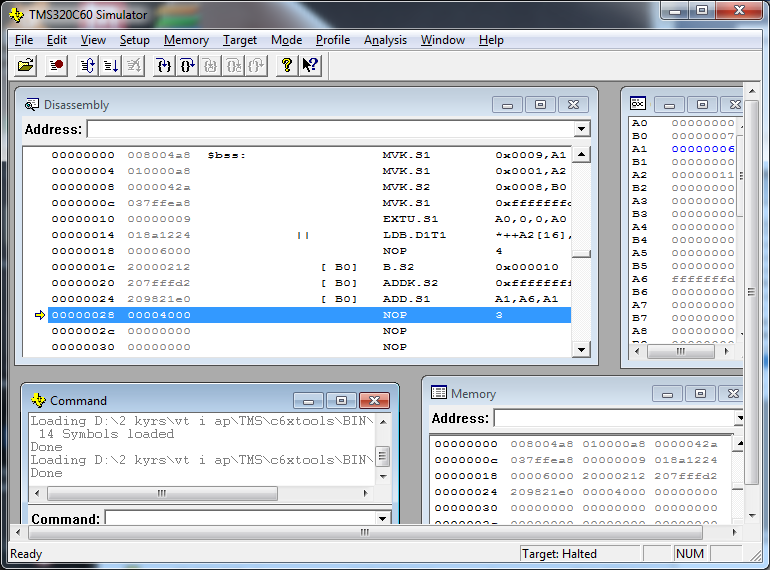This screenshot has height=570, width=770.
Task: Click the Memory Address input field
Action: click(614, 418)
